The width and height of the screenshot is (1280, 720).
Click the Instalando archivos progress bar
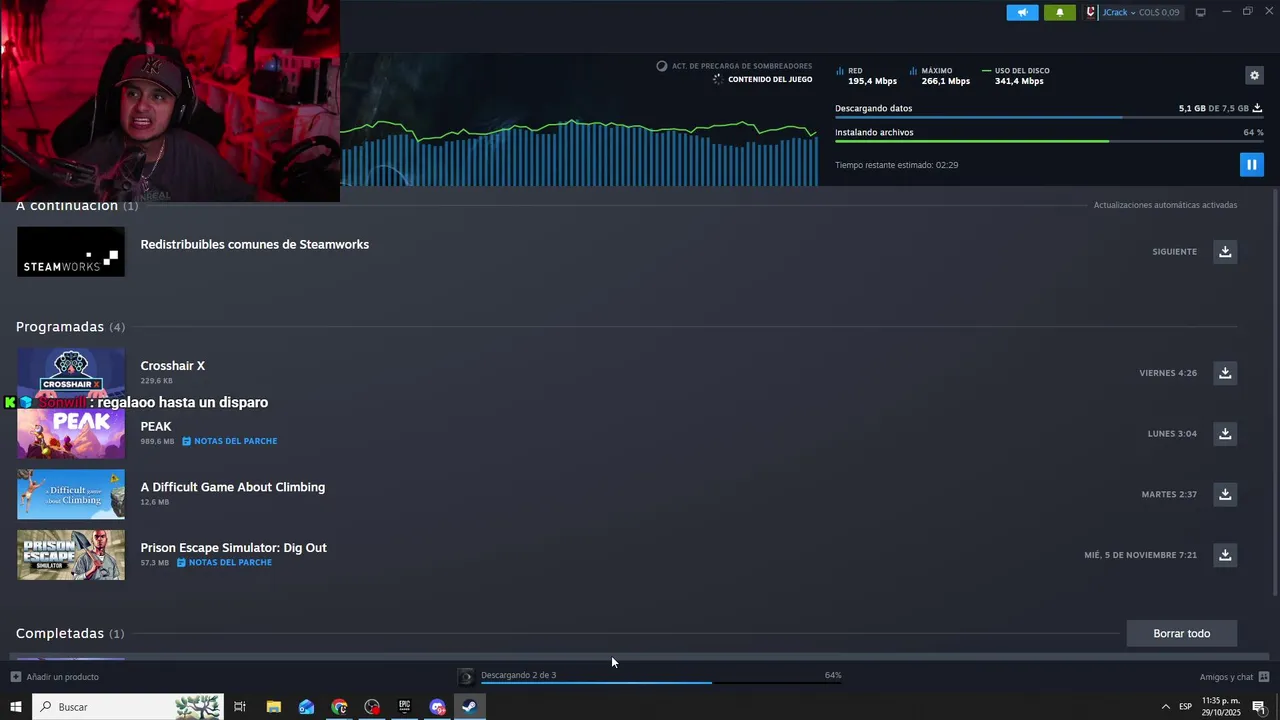[x=1049, y=141]
